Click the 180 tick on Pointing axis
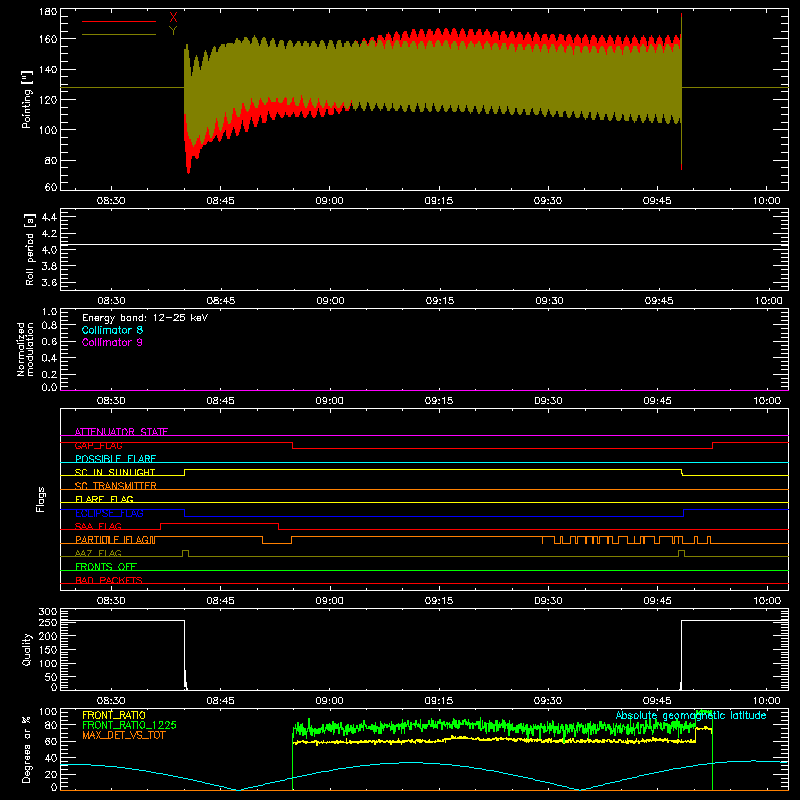800x800 pixels. click(48, 11)
